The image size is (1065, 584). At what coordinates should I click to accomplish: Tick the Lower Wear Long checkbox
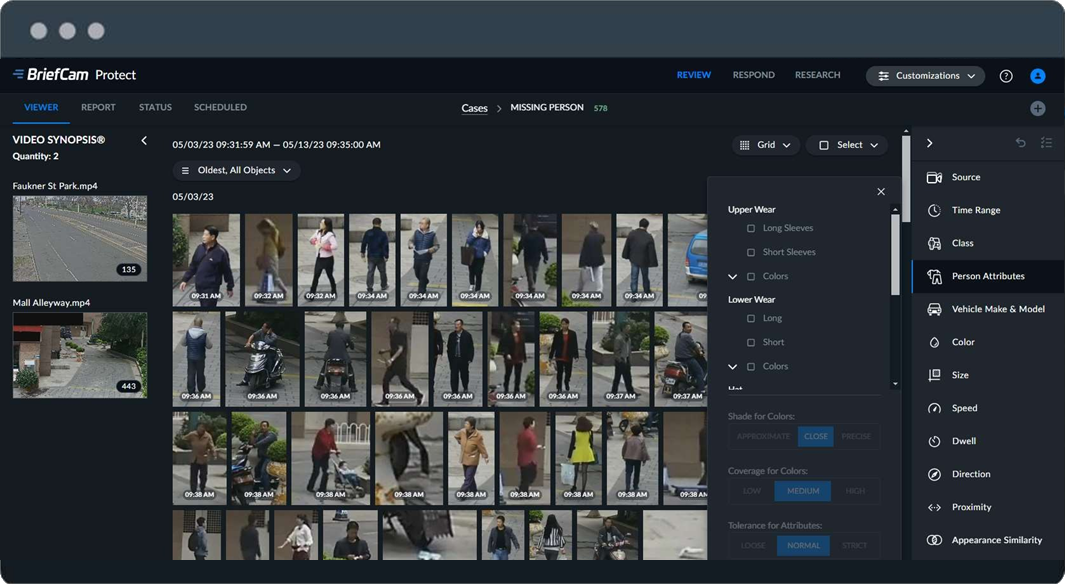pos(751,318)
